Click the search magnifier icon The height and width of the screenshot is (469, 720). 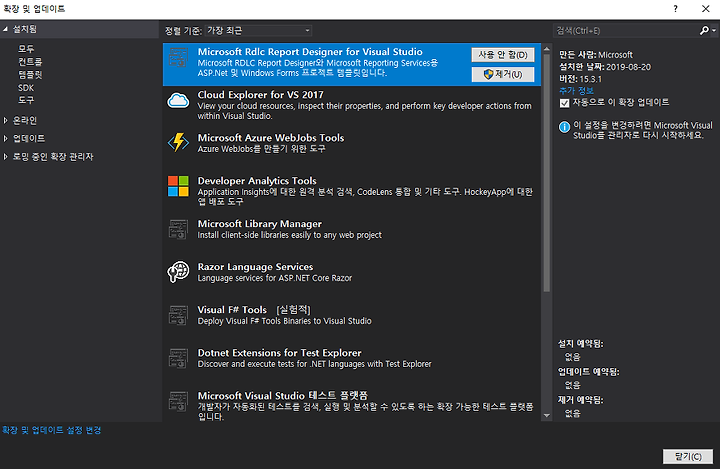coord(704,31)
